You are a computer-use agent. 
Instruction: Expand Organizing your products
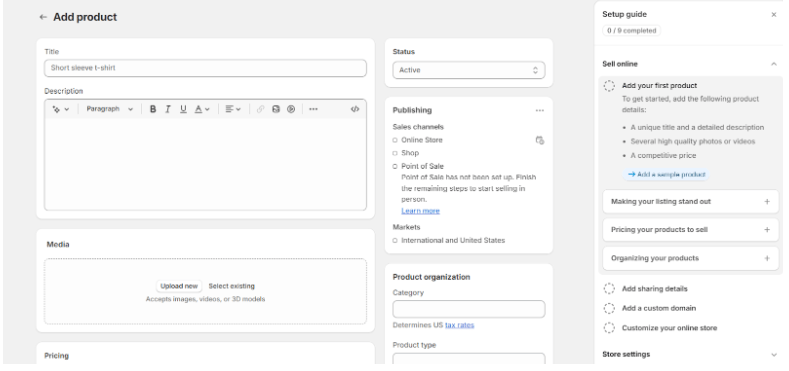pyautogui.click(x=690, y=258)
